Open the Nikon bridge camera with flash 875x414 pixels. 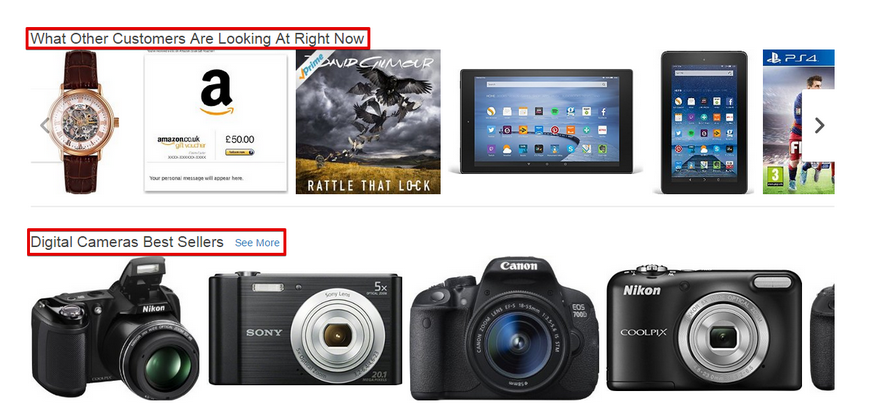point(115,328)
